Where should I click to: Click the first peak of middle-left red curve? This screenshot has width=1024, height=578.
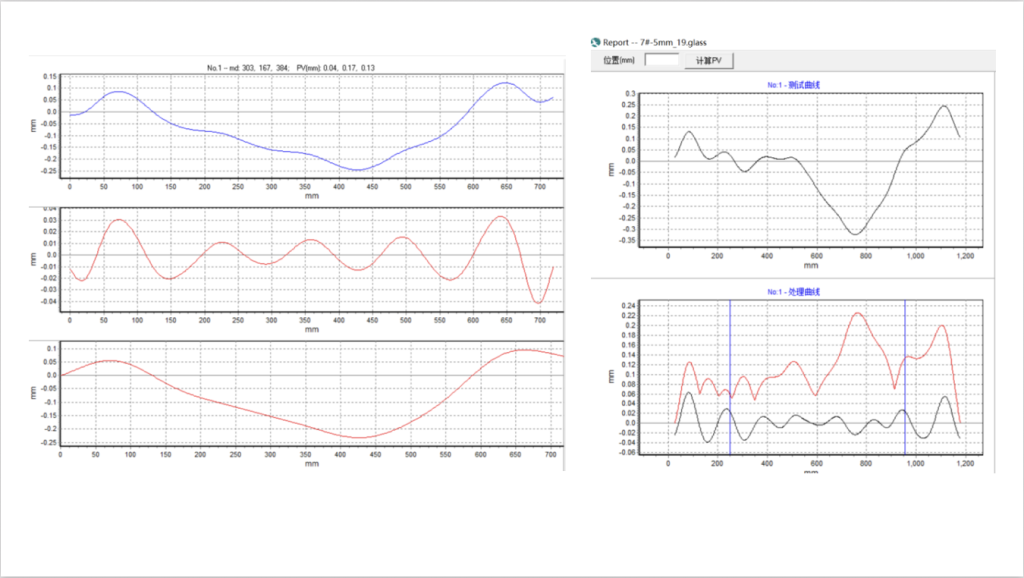click(118, 219)
